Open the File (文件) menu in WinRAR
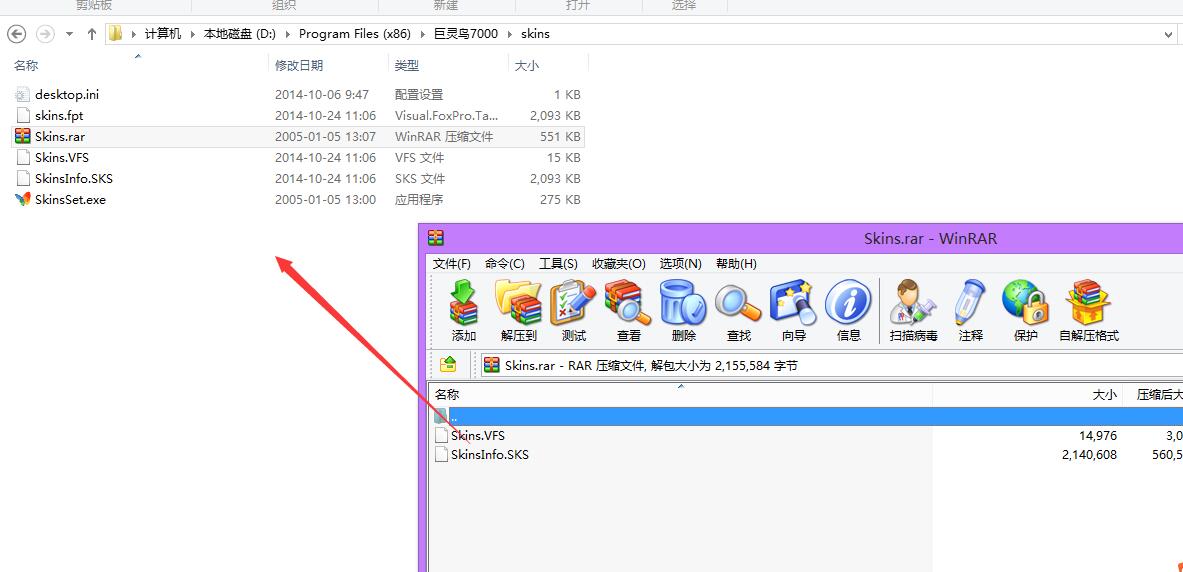 451,264
